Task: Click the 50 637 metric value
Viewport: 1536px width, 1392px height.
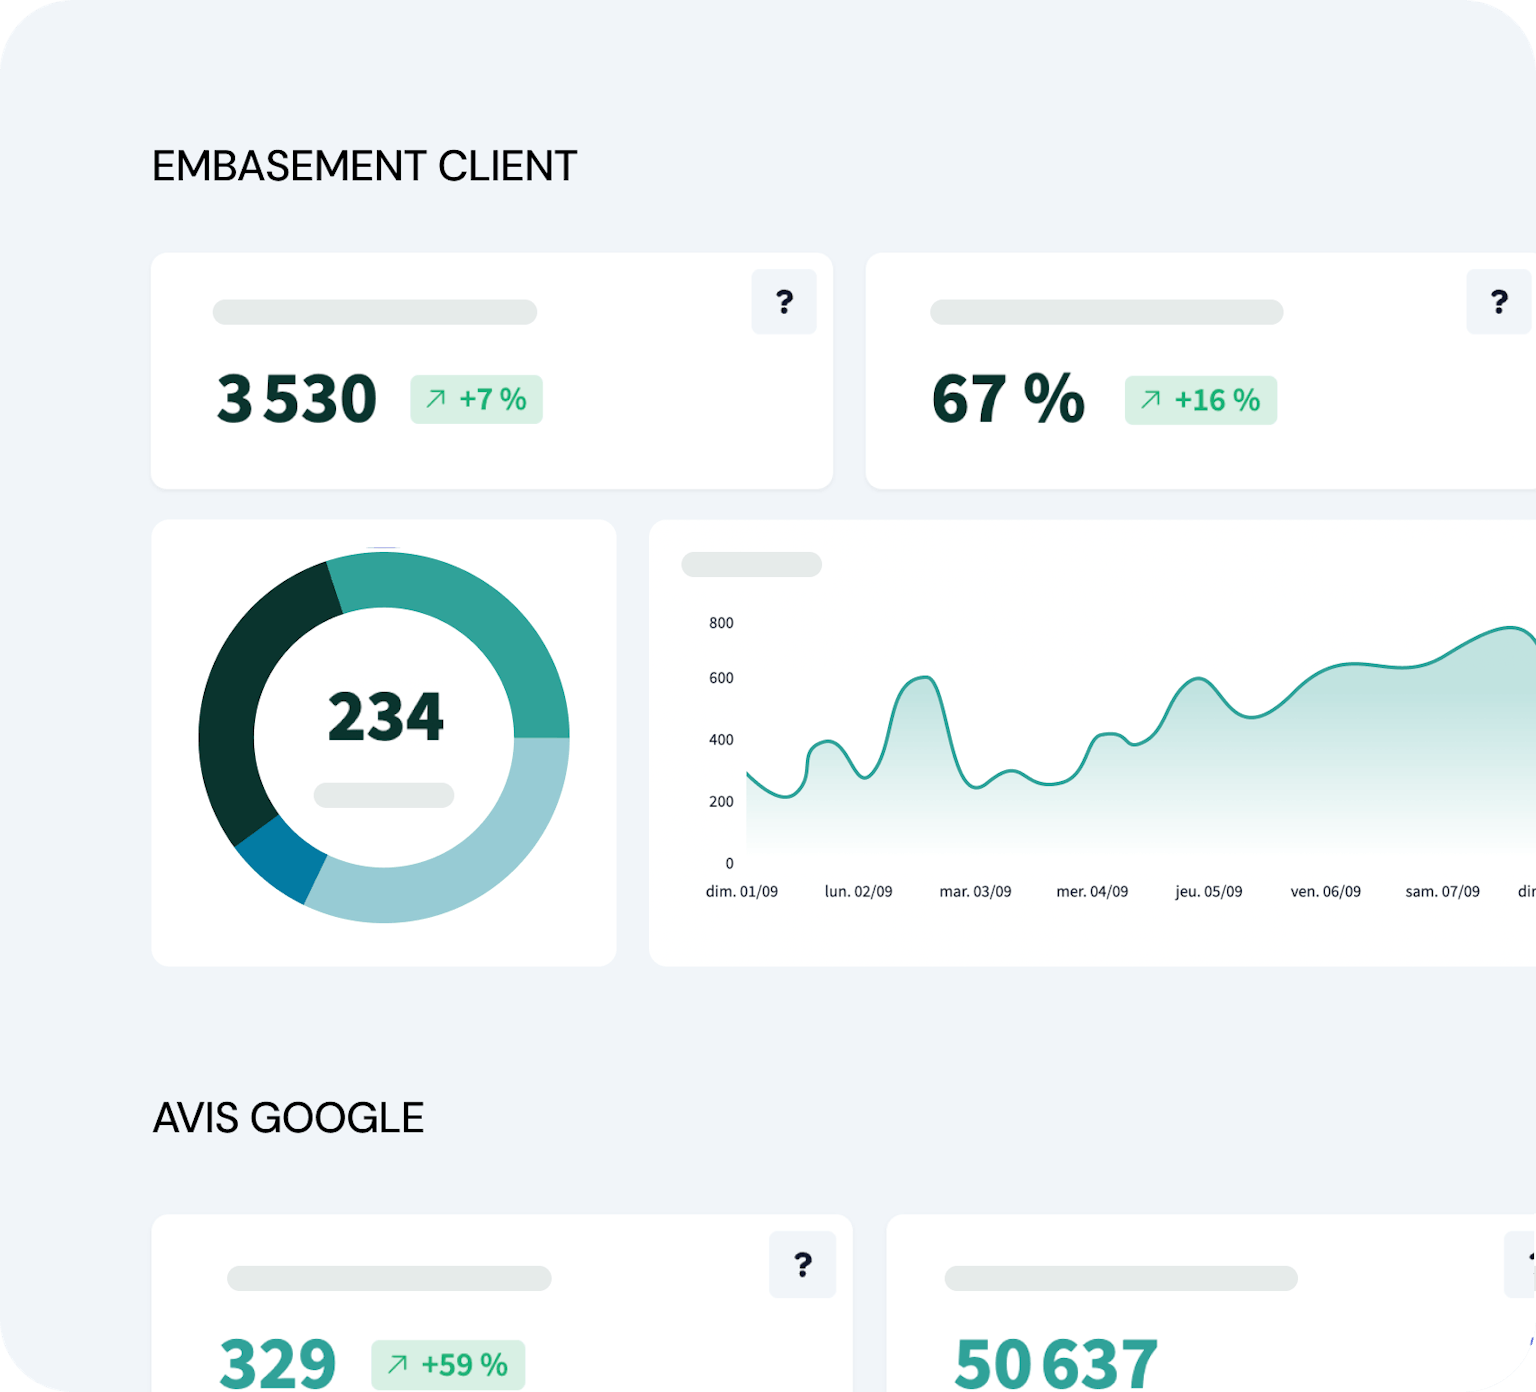Action: tap(1056, 1364)
